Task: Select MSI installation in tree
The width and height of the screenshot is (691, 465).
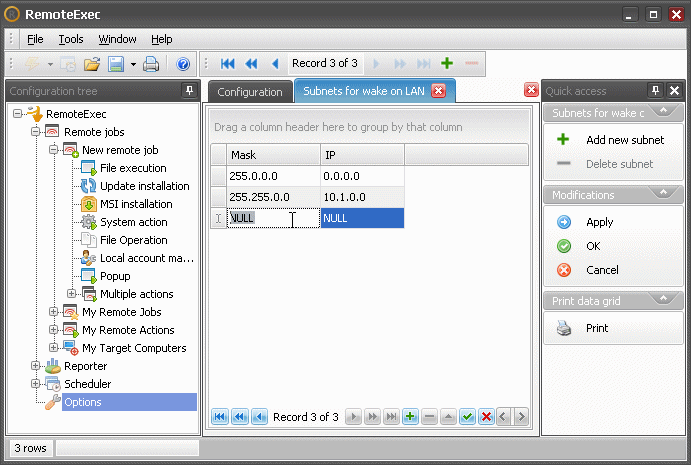Action: click(136, 204)
